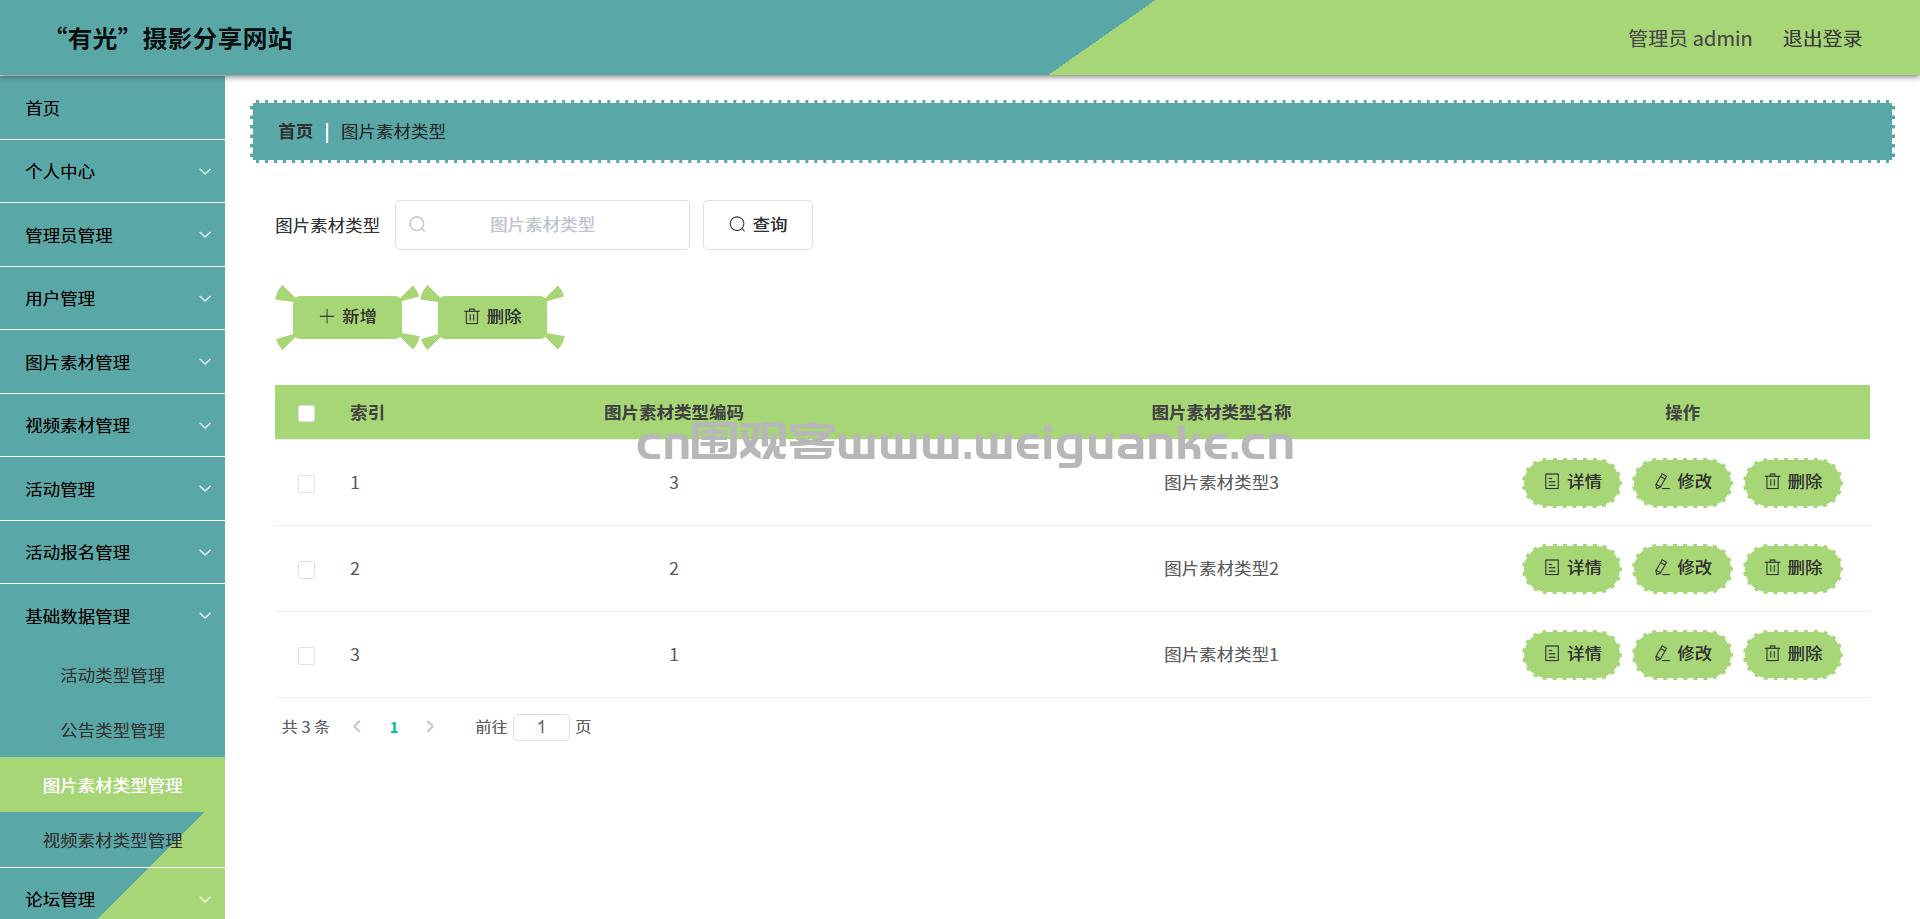Click the next page arrow

[430, 727]
